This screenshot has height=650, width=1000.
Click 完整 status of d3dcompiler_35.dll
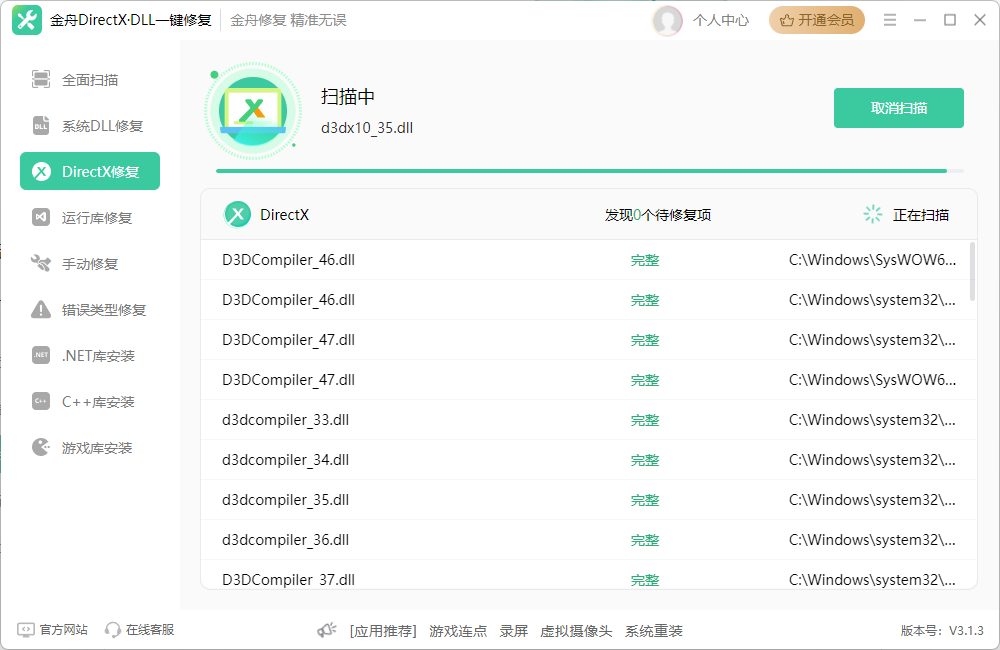(645, 501)
